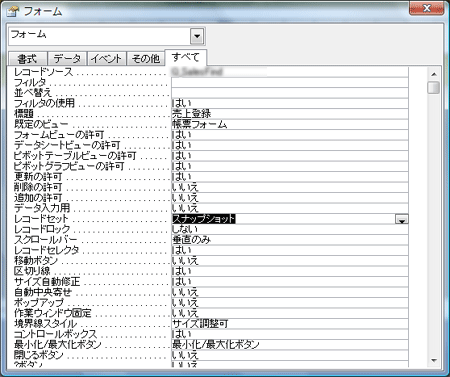450x377 pixels.
Task: Select the レコードロック property label
Action: click(42, 229)
